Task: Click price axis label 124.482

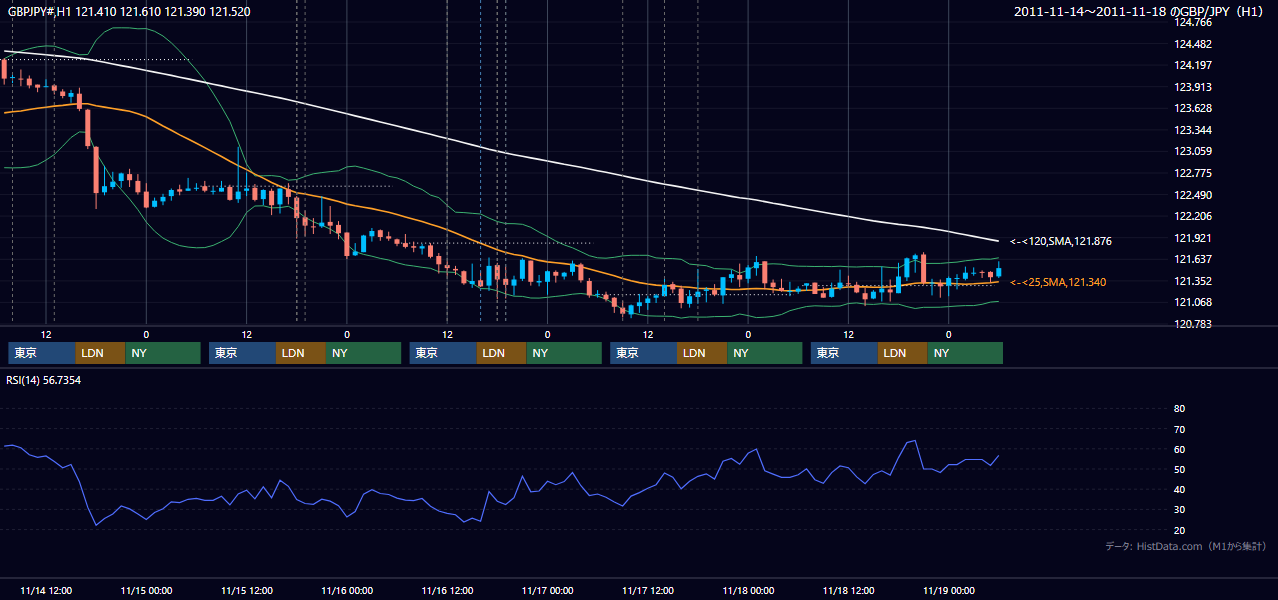Action: (x=1193, y=44)
